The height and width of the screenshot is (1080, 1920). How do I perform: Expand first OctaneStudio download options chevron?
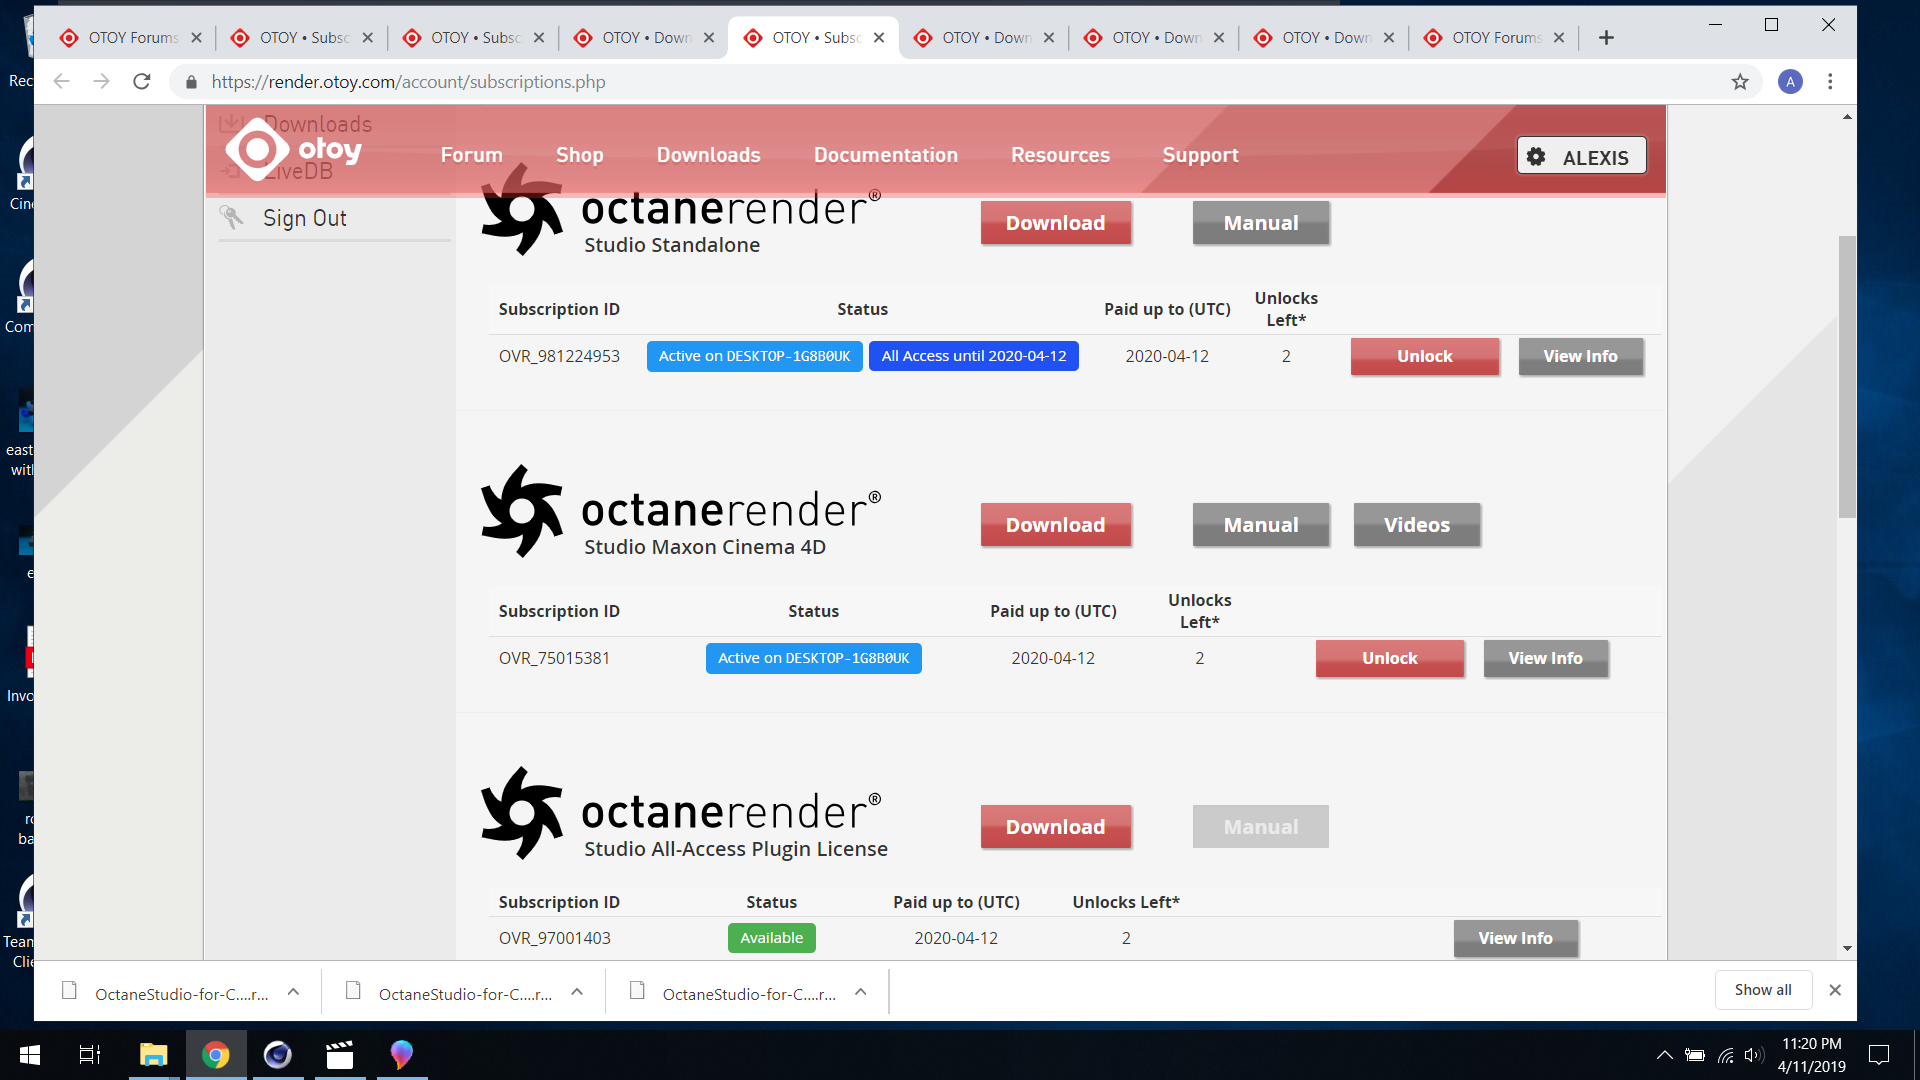(293, 992)
